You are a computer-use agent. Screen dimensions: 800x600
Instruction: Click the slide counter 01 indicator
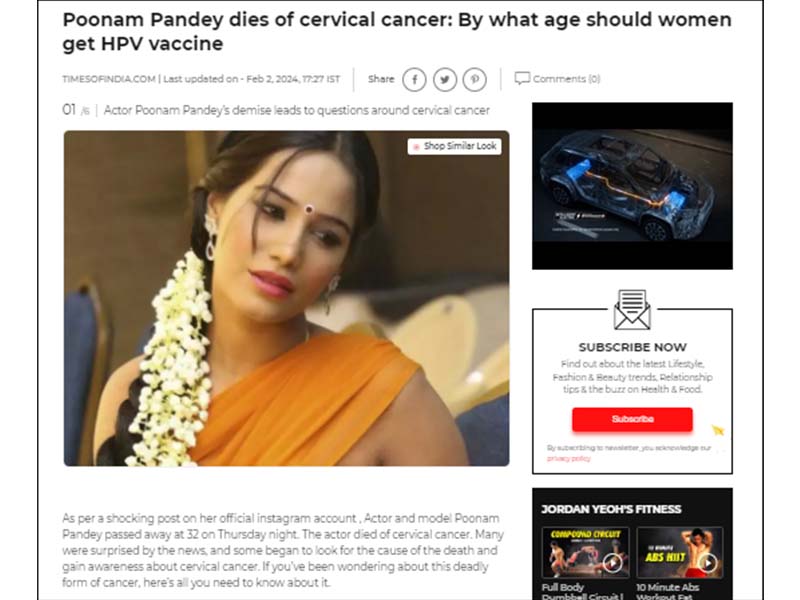(x=69, y=110)
